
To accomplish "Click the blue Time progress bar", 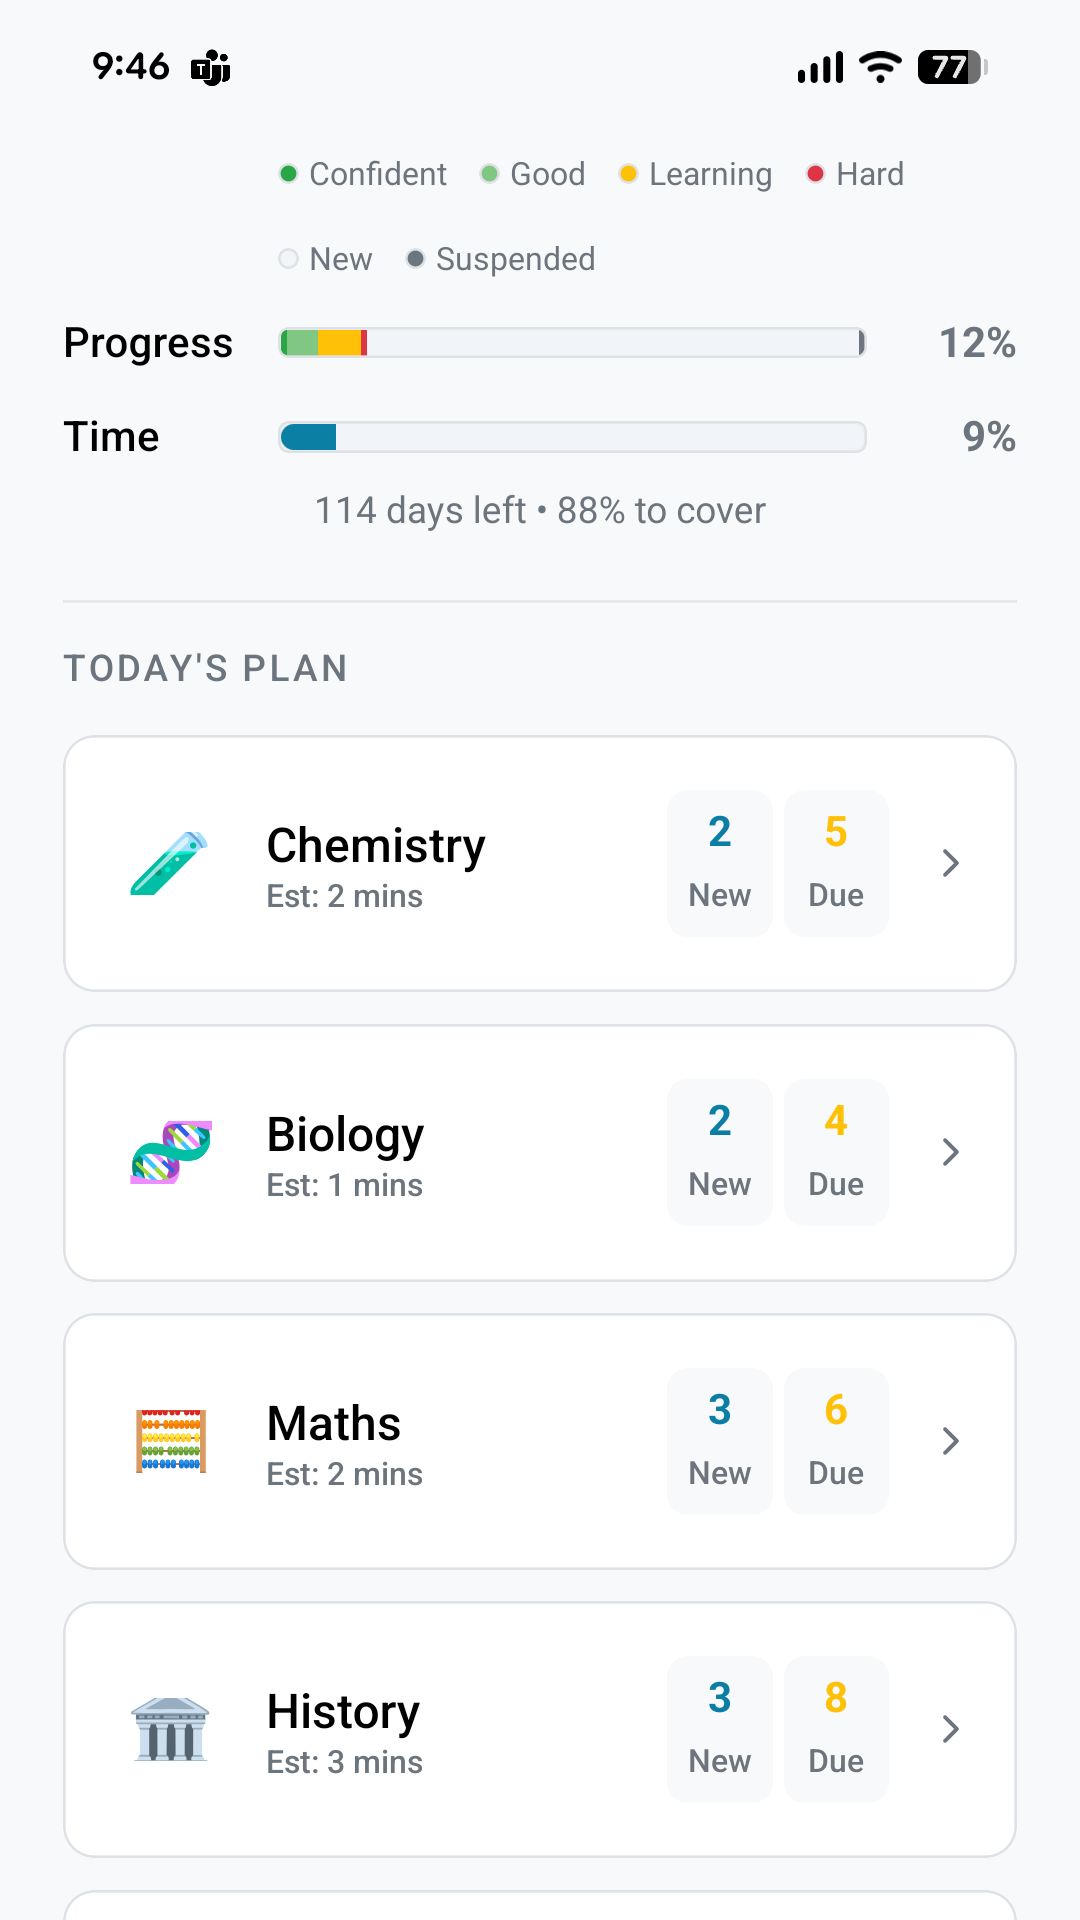I will (x=572, y=437).
